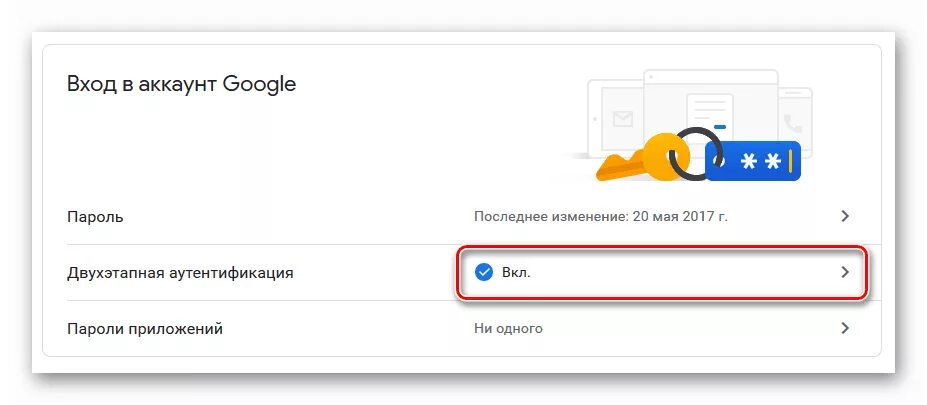Open the Пароль row chevron arrow
The height and width of the screenshot is (405, 927).
point(845,216)
